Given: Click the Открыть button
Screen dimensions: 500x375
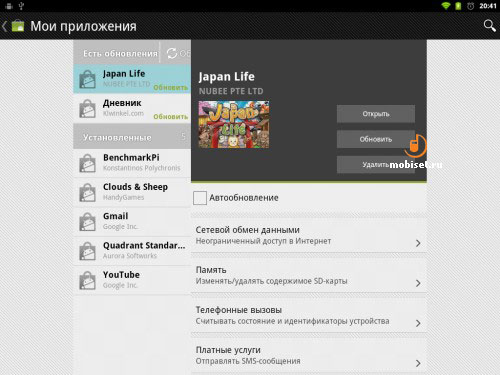Looking at the screenshot, I should 376,114.
